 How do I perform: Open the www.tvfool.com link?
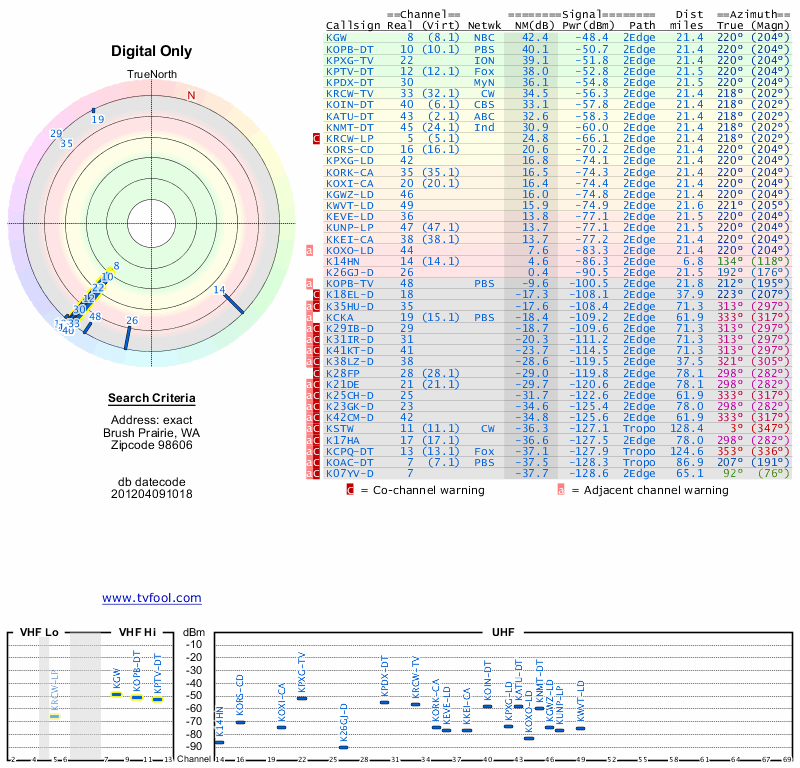151,598
